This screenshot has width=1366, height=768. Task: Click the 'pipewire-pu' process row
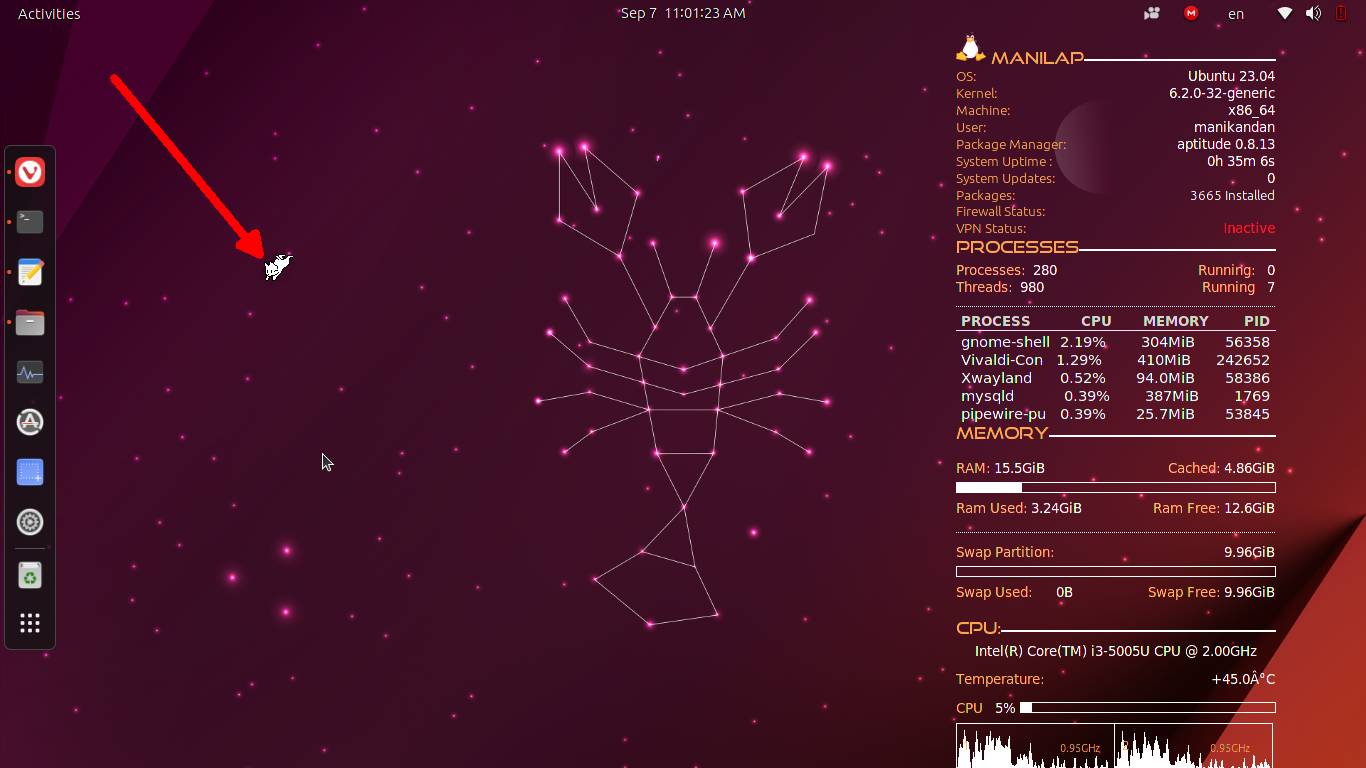1115,414
